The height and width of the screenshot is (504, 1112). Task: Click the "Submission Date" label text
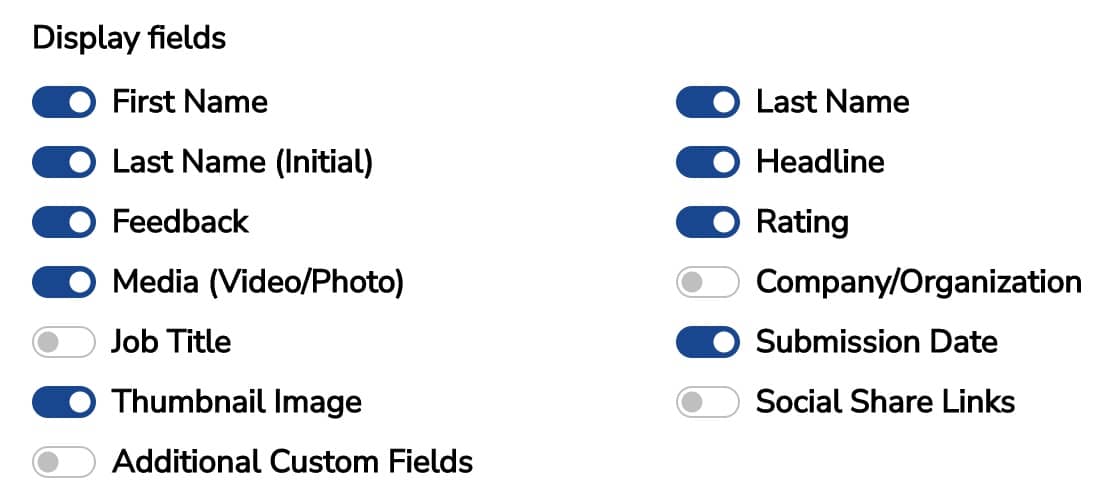876,342
